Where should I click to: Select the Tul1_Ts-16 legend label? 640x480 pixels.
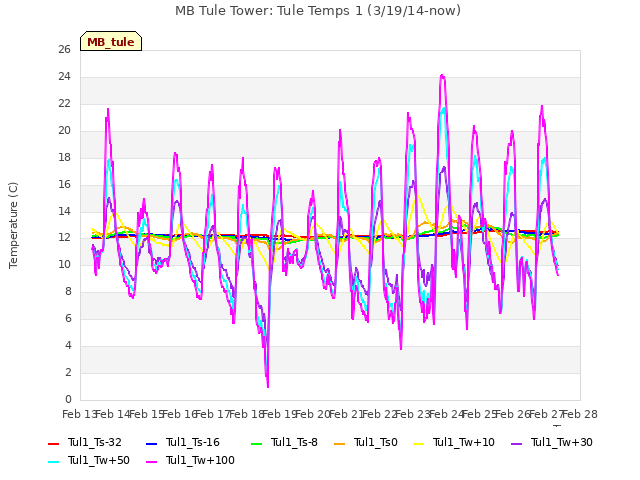click(193, 442)
